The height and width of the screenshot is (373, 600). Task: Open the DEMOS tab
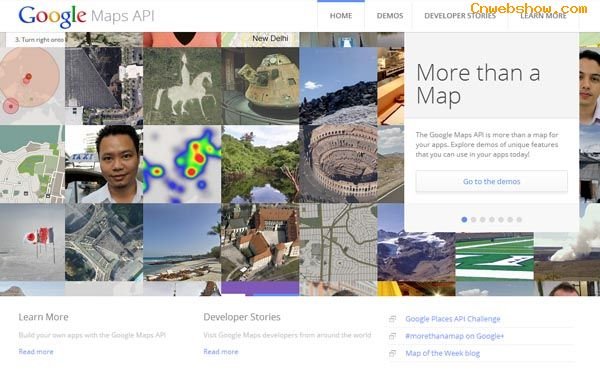[390, 16]
